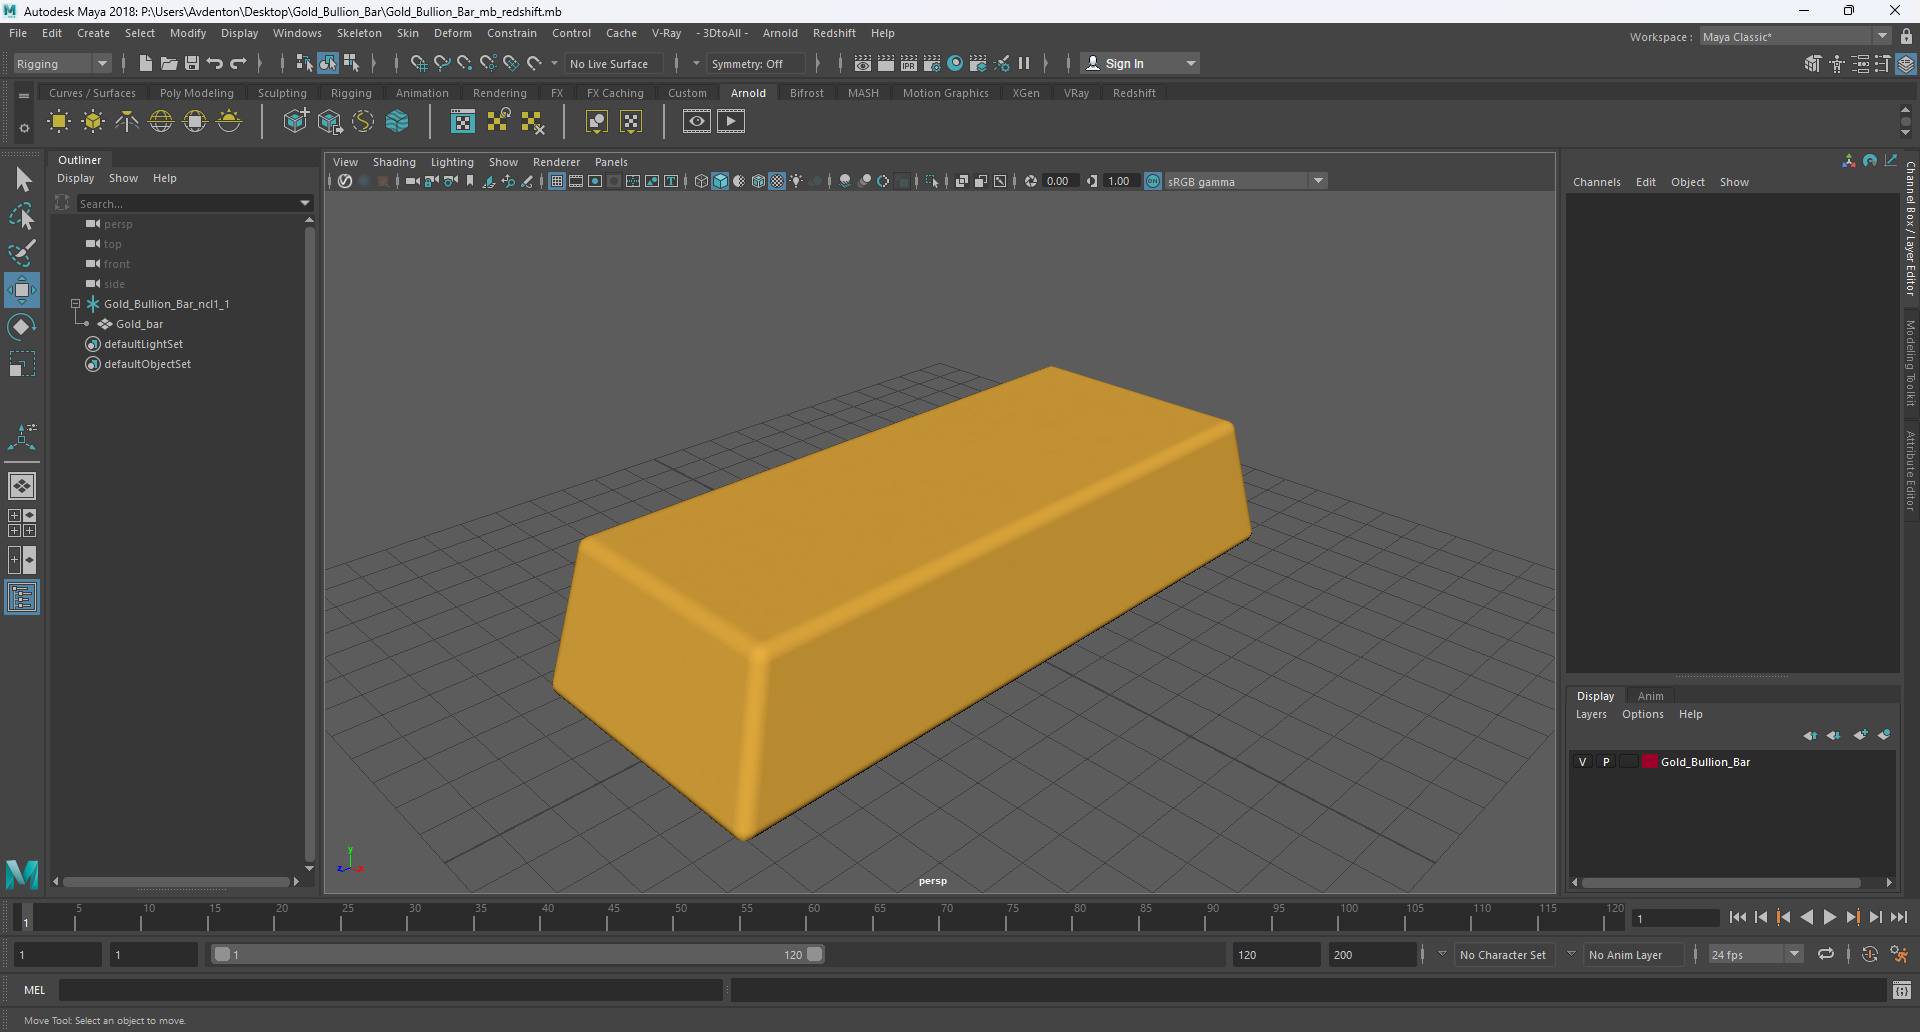Click the Arnold Volume shelf icon
The image size is (1920, 1032).
[397, 122]
